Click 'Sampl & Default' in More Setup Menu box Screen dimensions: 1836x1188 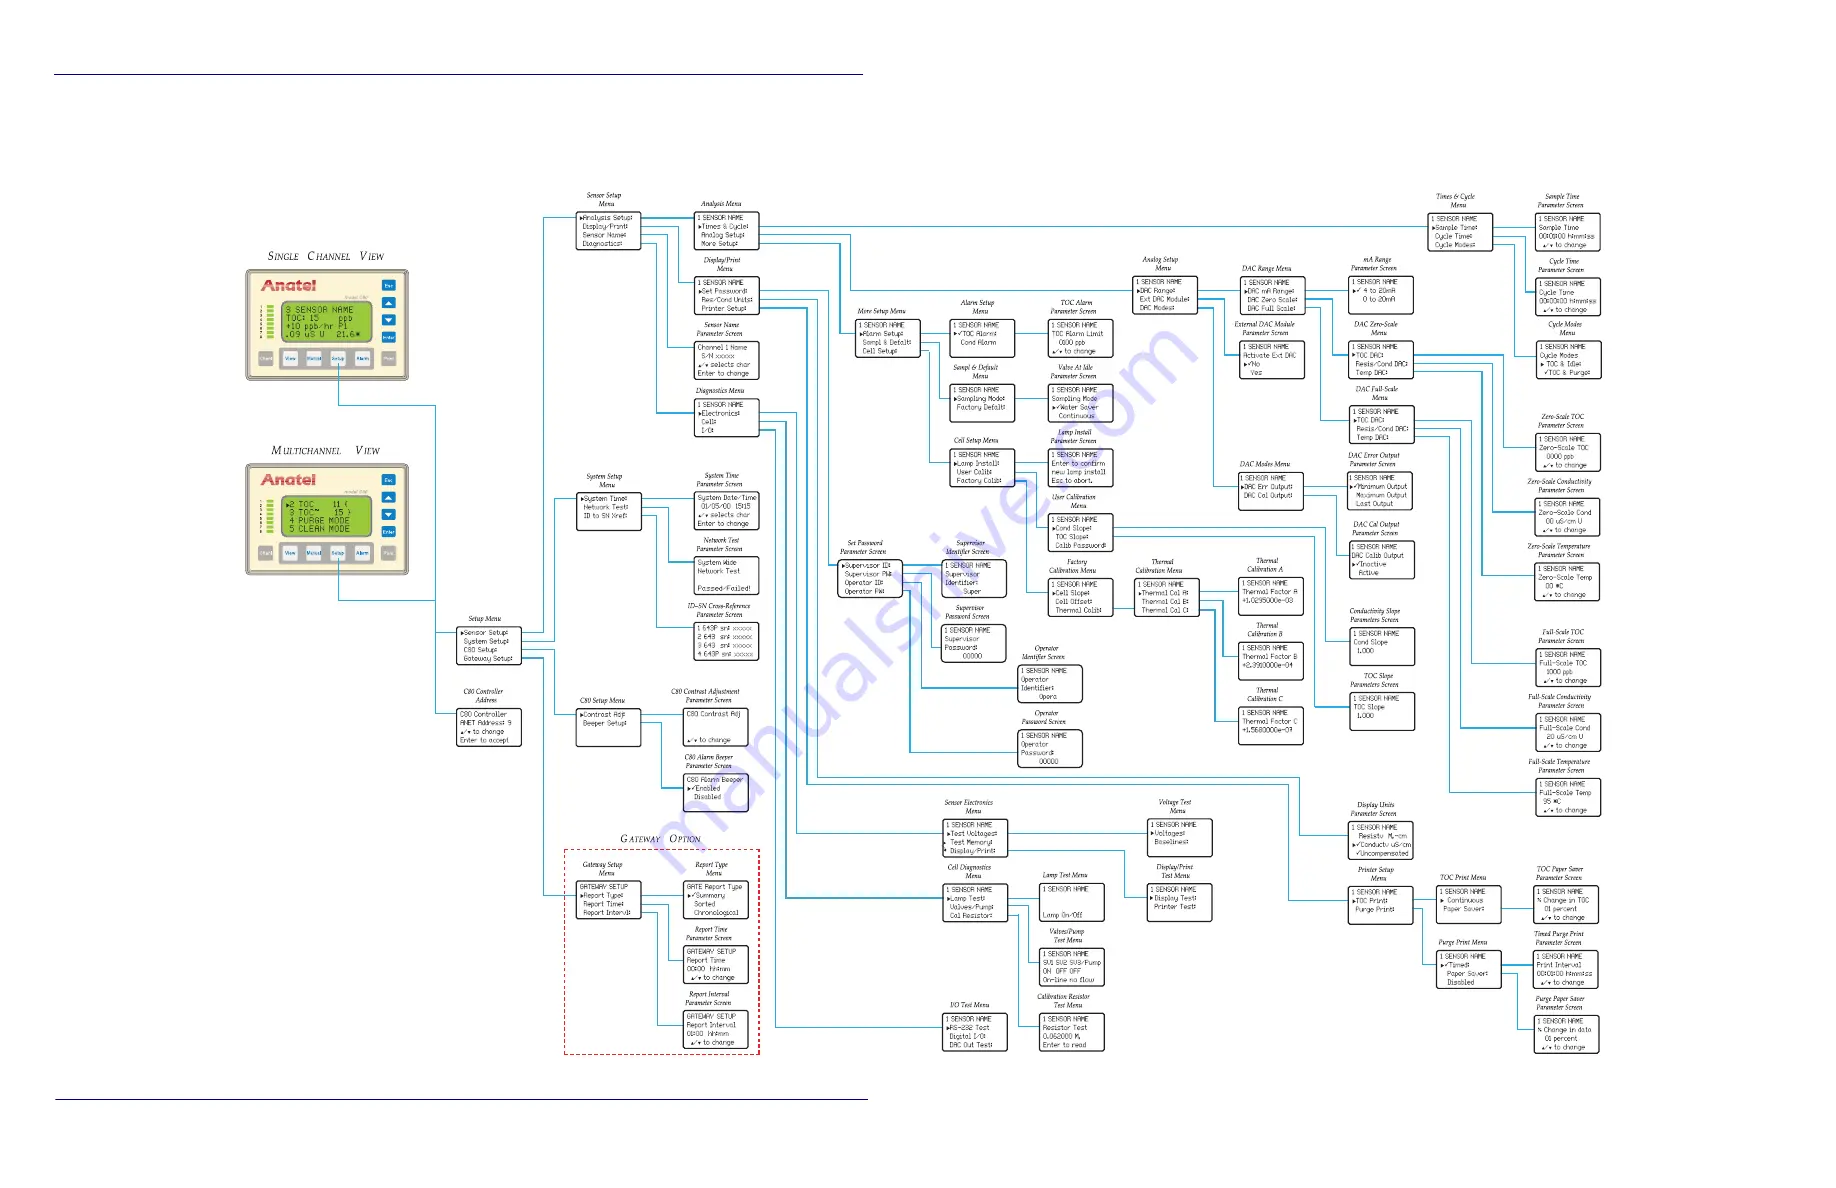point(888,343)
